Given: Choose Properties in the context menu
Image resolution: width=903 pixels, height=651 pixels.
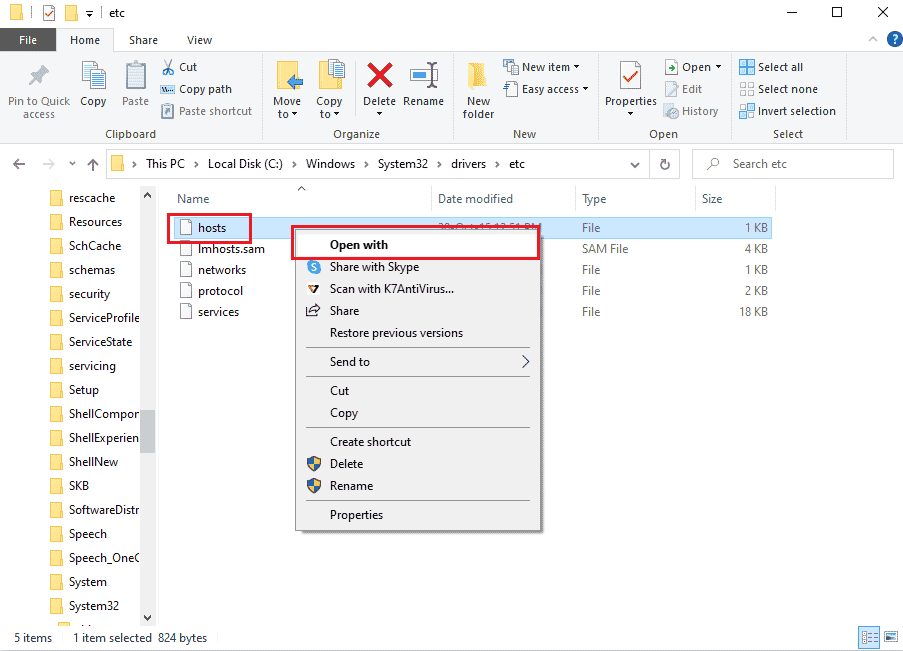Looking at the screenshot, I should (418, 515).
